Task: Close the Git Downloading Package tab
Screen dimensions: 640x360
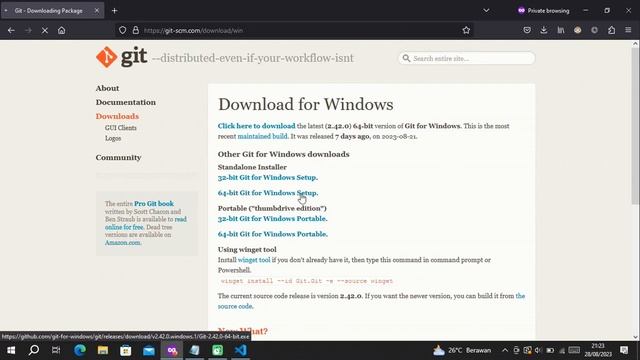Action: pyautogui.click(x=97, y=11)
